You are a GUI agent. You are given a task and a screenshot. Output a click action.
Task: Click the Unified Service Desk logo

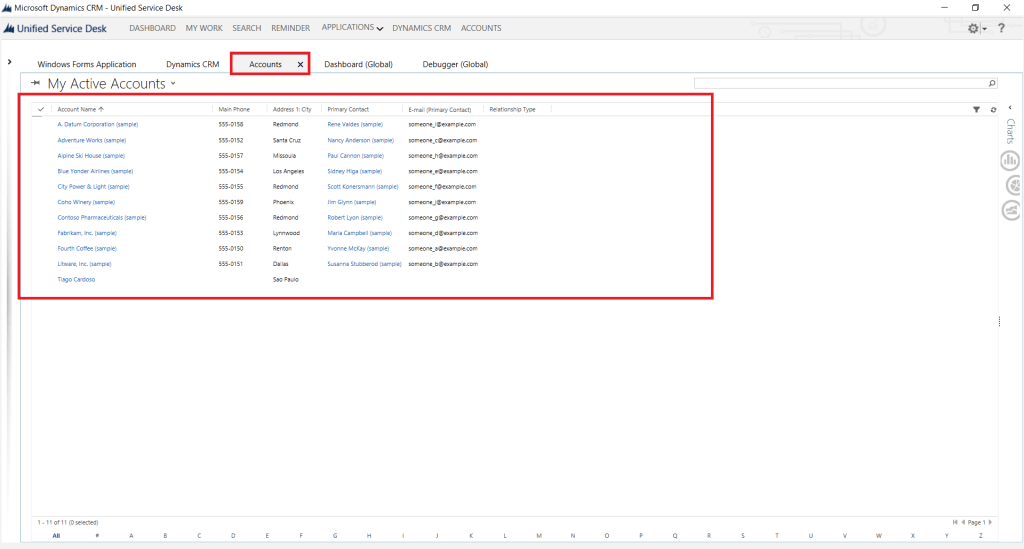[56, 29]
